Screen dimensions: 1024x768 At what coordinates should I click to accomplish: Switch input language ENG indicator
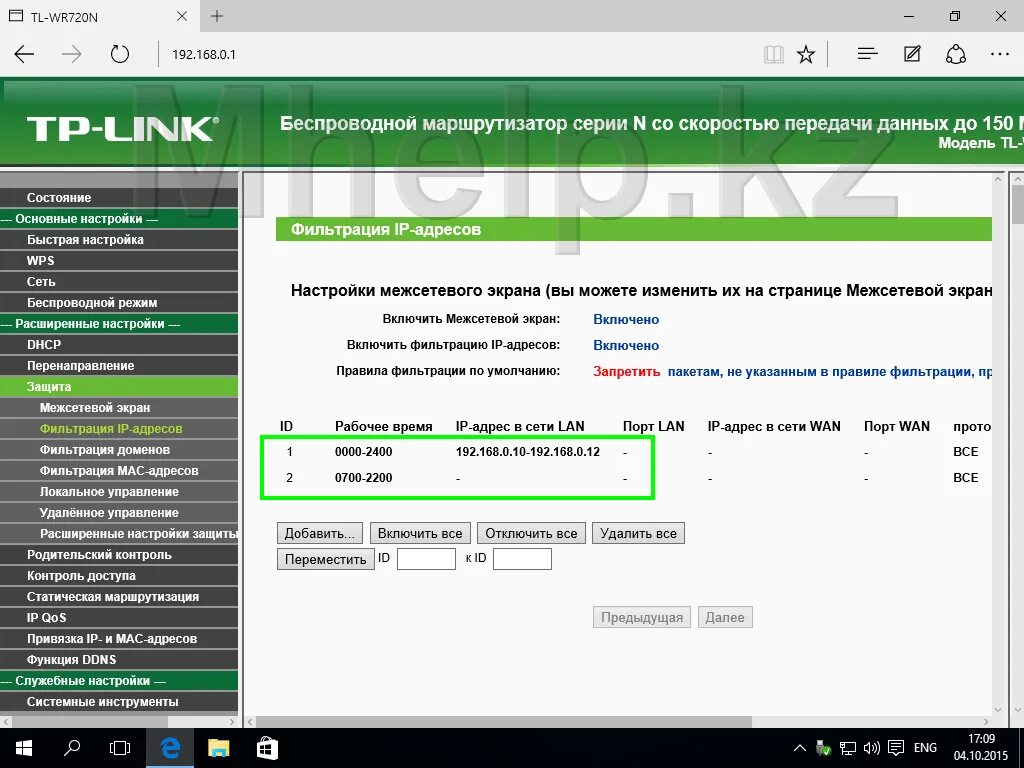tap(925, 748)
